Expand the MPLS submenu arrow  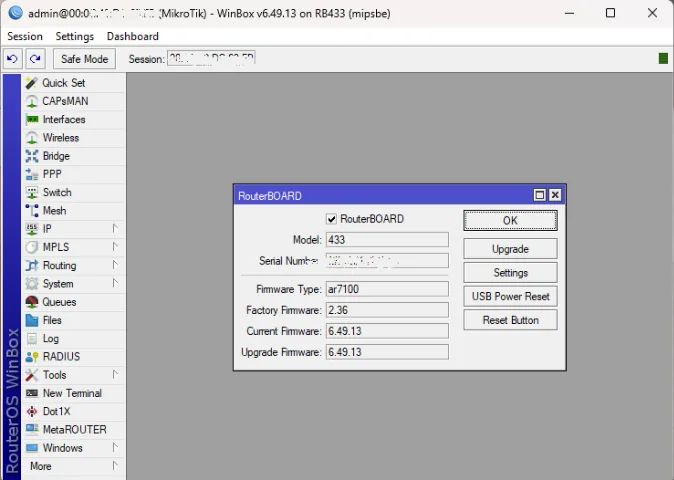[115, 247]
